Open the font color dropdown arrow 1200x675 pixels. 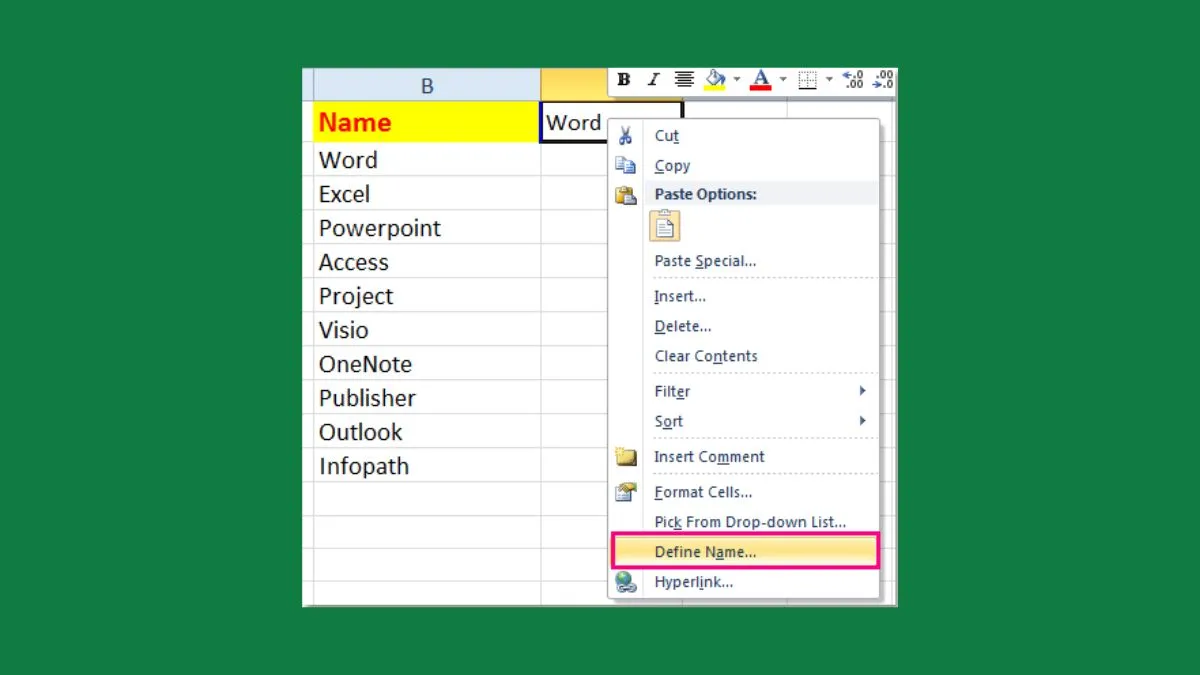[x=783, y=80]
